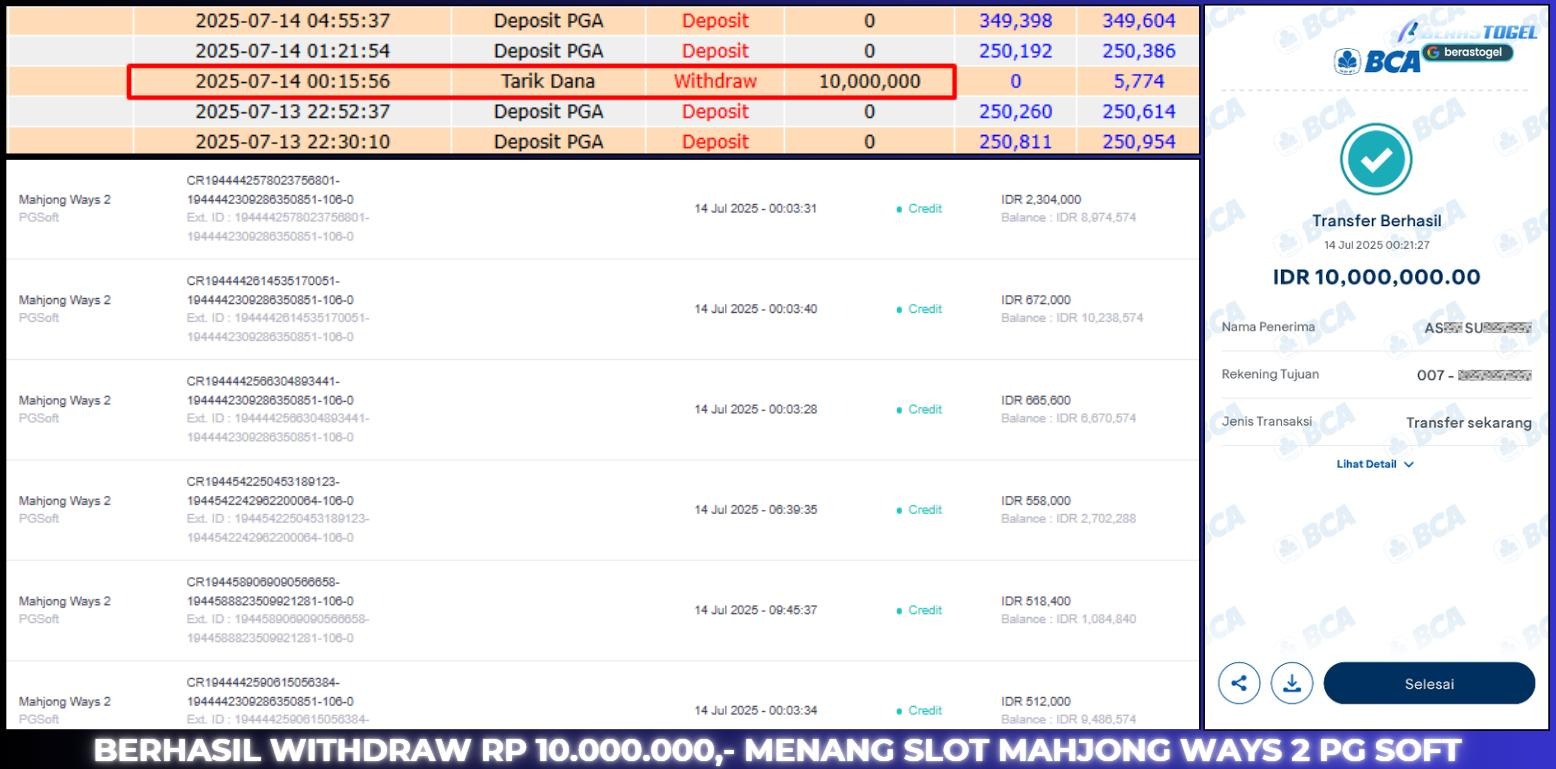
Task: Click the 250,954 balance value
Action: pyautogui.click(x=1139, y=141)
